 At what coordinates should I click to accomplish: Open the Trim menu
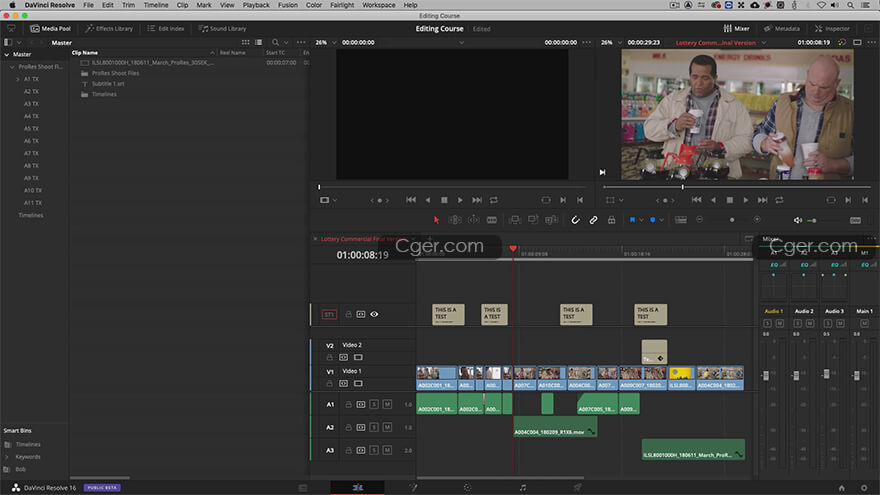(129, 4)
